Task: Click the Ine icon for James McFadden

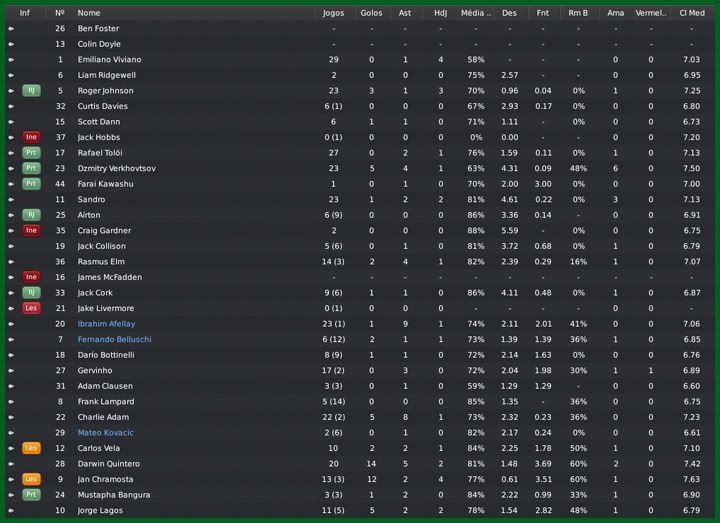Action: [x=31, y=277]
